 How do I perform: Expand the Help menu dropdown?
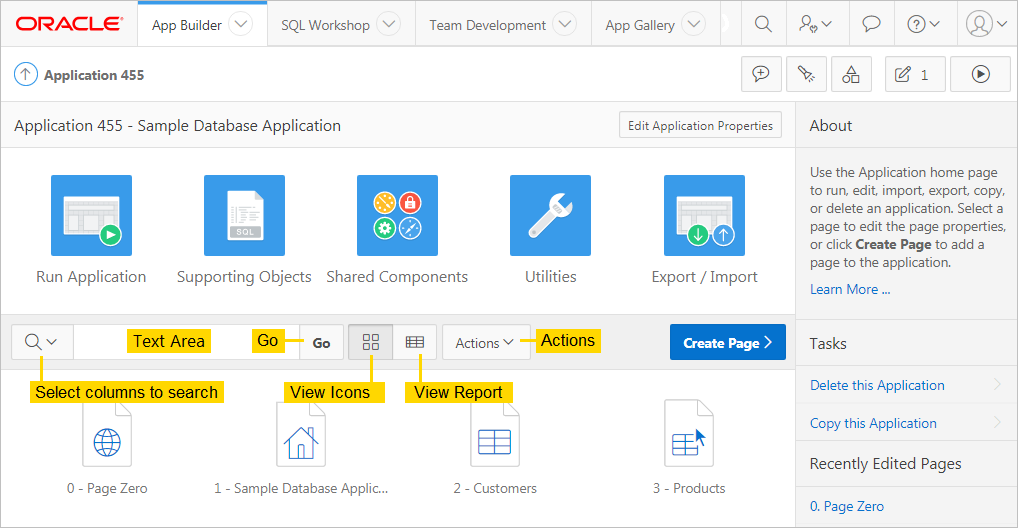pyautogui.click(x=922, y=24)
